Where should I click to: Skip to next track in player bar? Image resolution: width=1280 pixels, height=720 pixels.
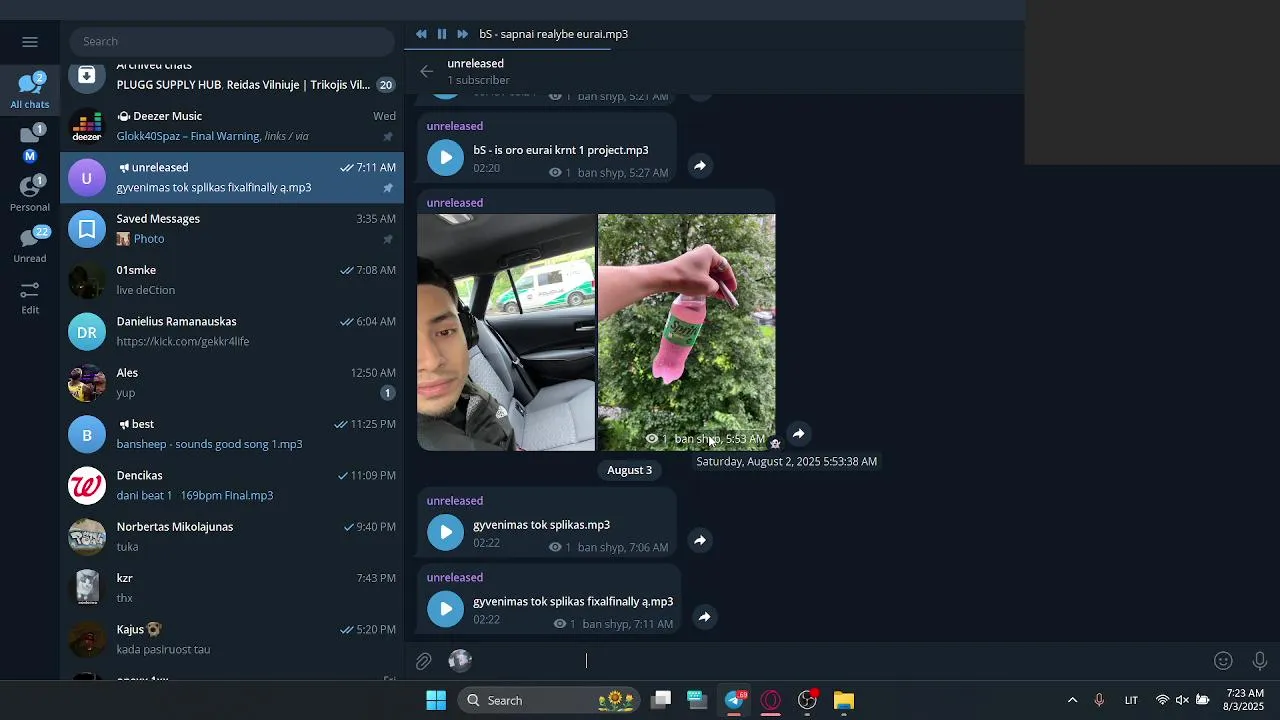click(x=462, y=34)
